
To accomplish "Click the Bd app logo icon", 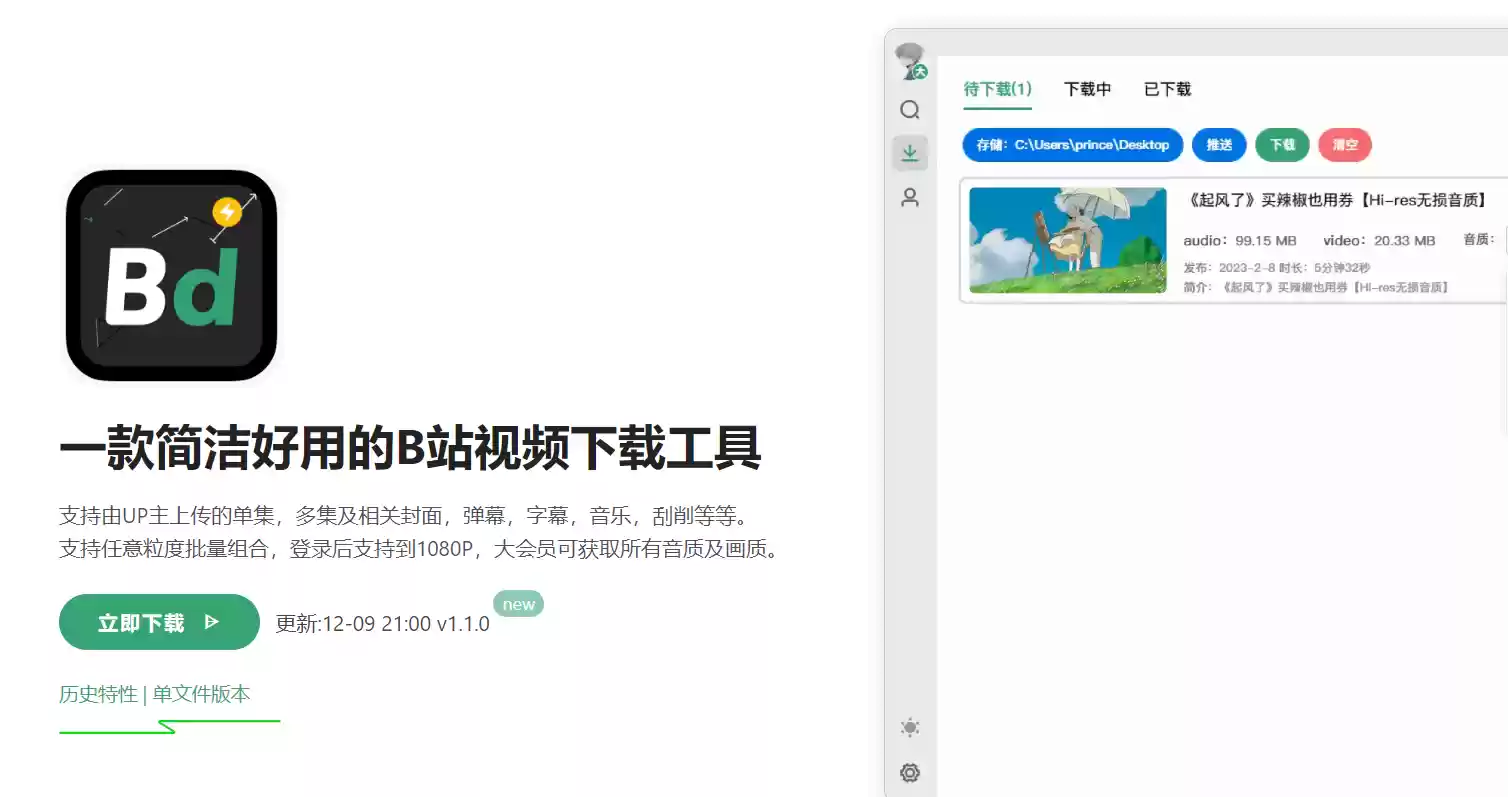I will point(170,277).
